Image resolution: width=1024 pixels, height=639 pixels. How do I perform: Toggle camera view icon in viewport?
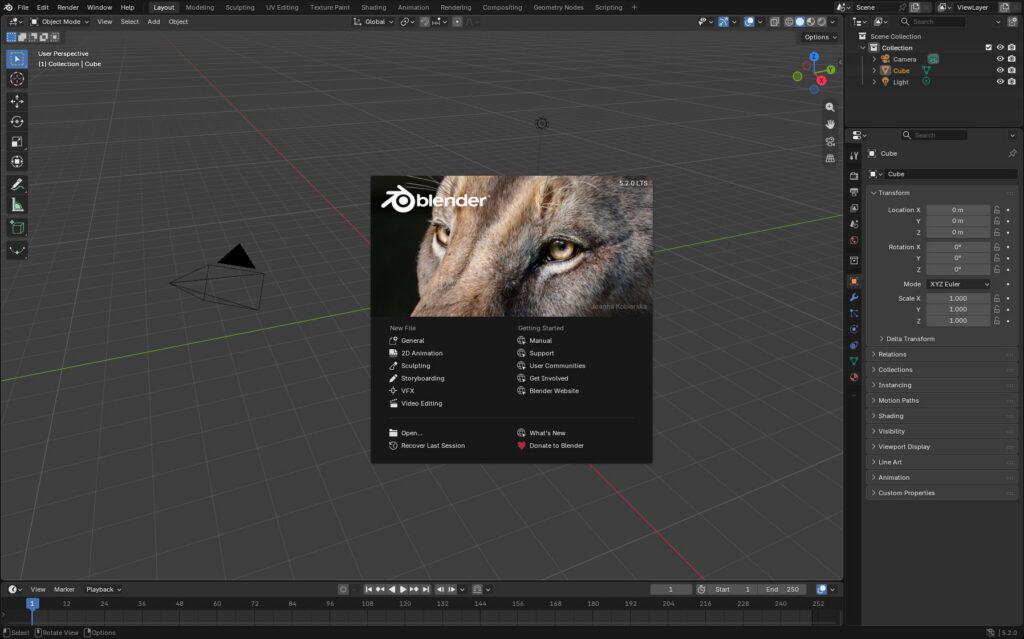[x=830, y=141]
